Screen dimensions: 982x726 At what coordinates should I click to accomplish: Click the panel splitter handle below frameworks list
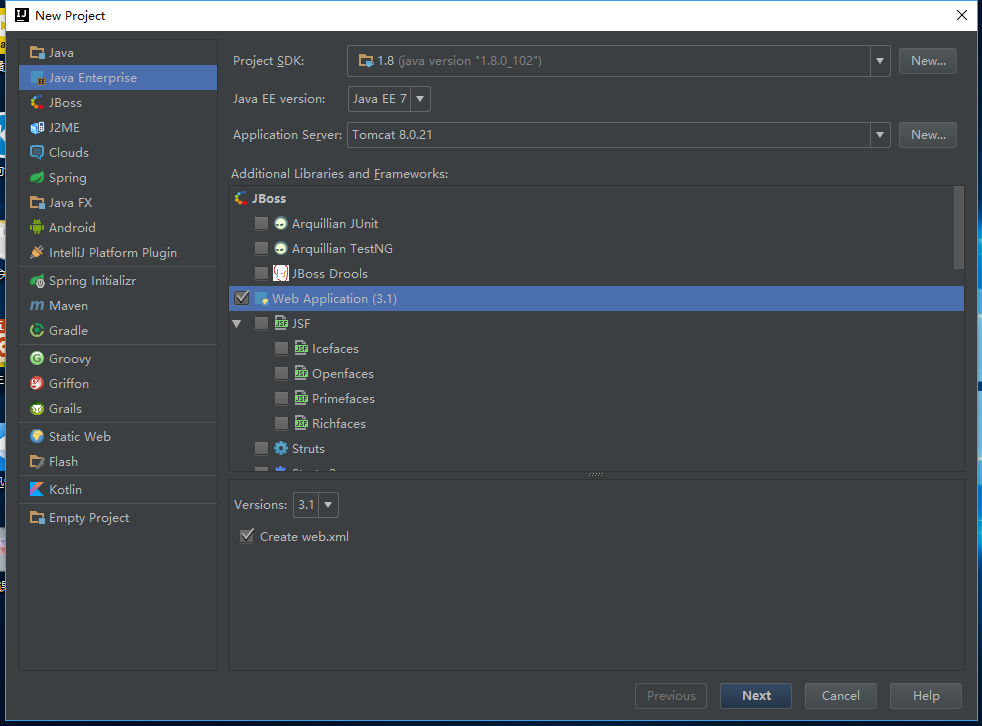[x=596, y=475]
